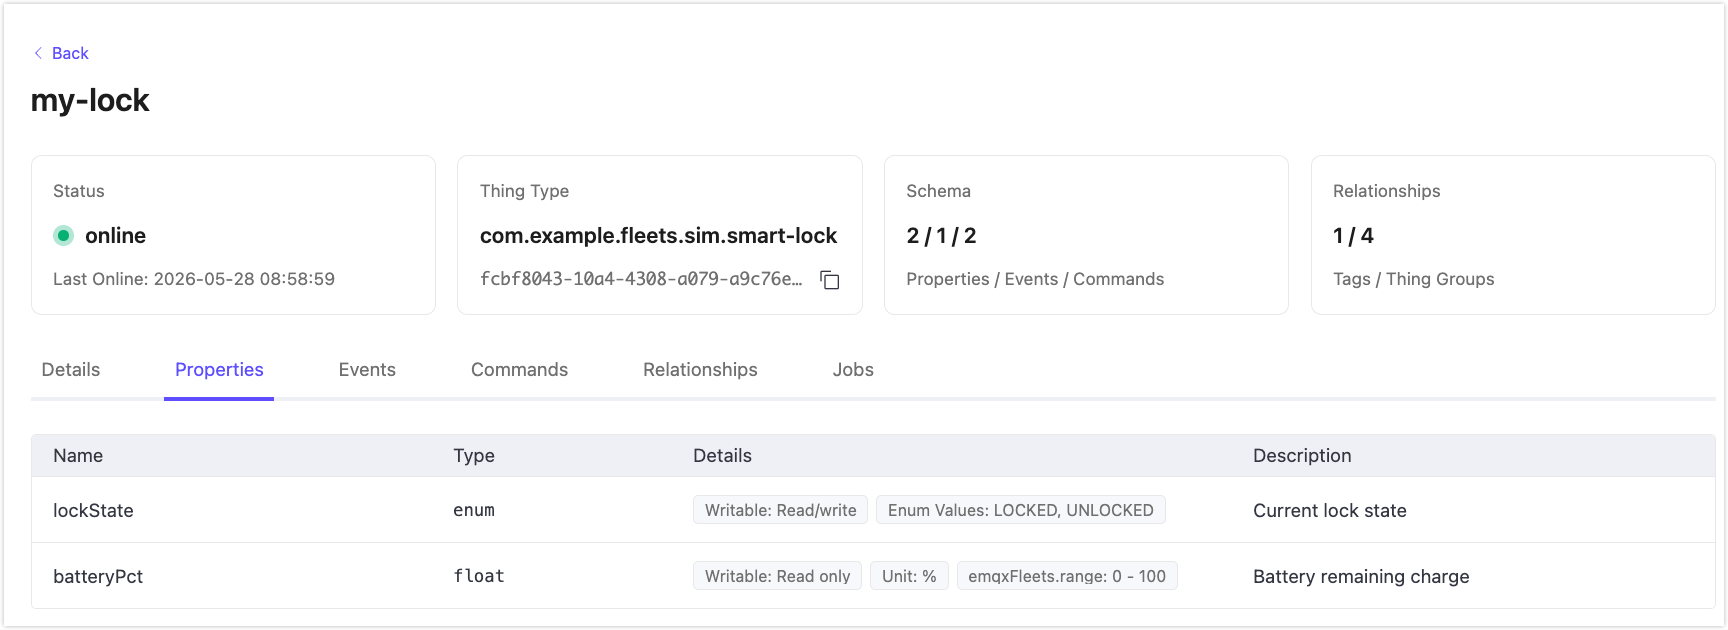
Task: Click the enum type cell
Action: click(474, 511)
